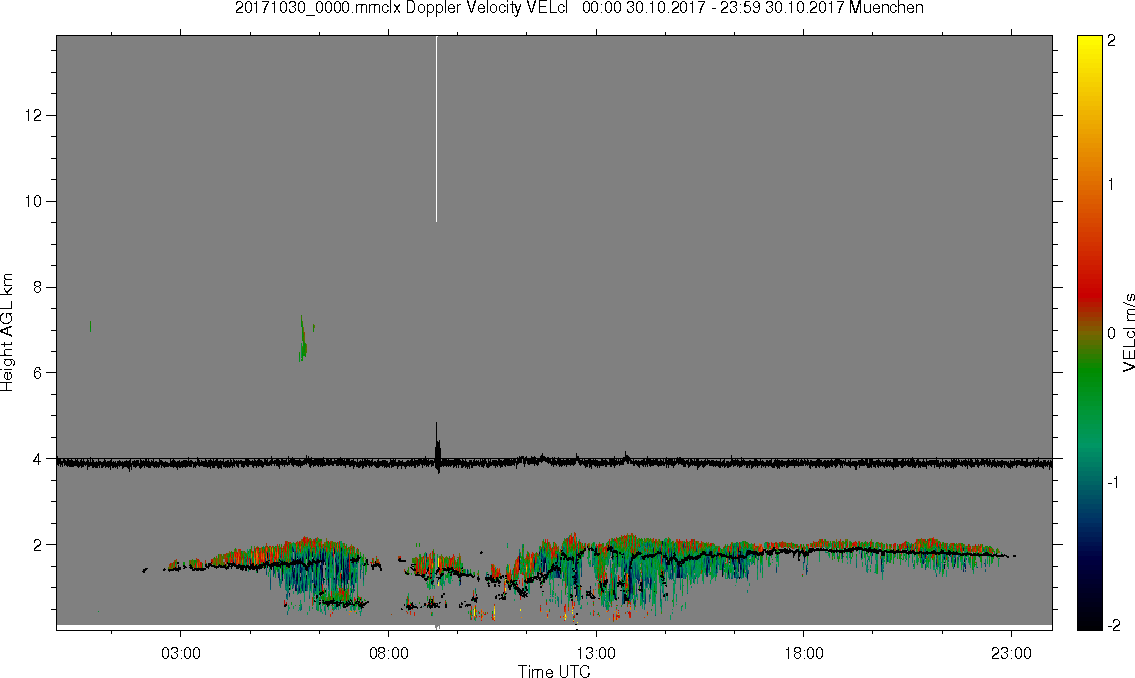Click the '08:00' time axis label
This screenshot has width=1135, height=678.
(x=389, y=653)
